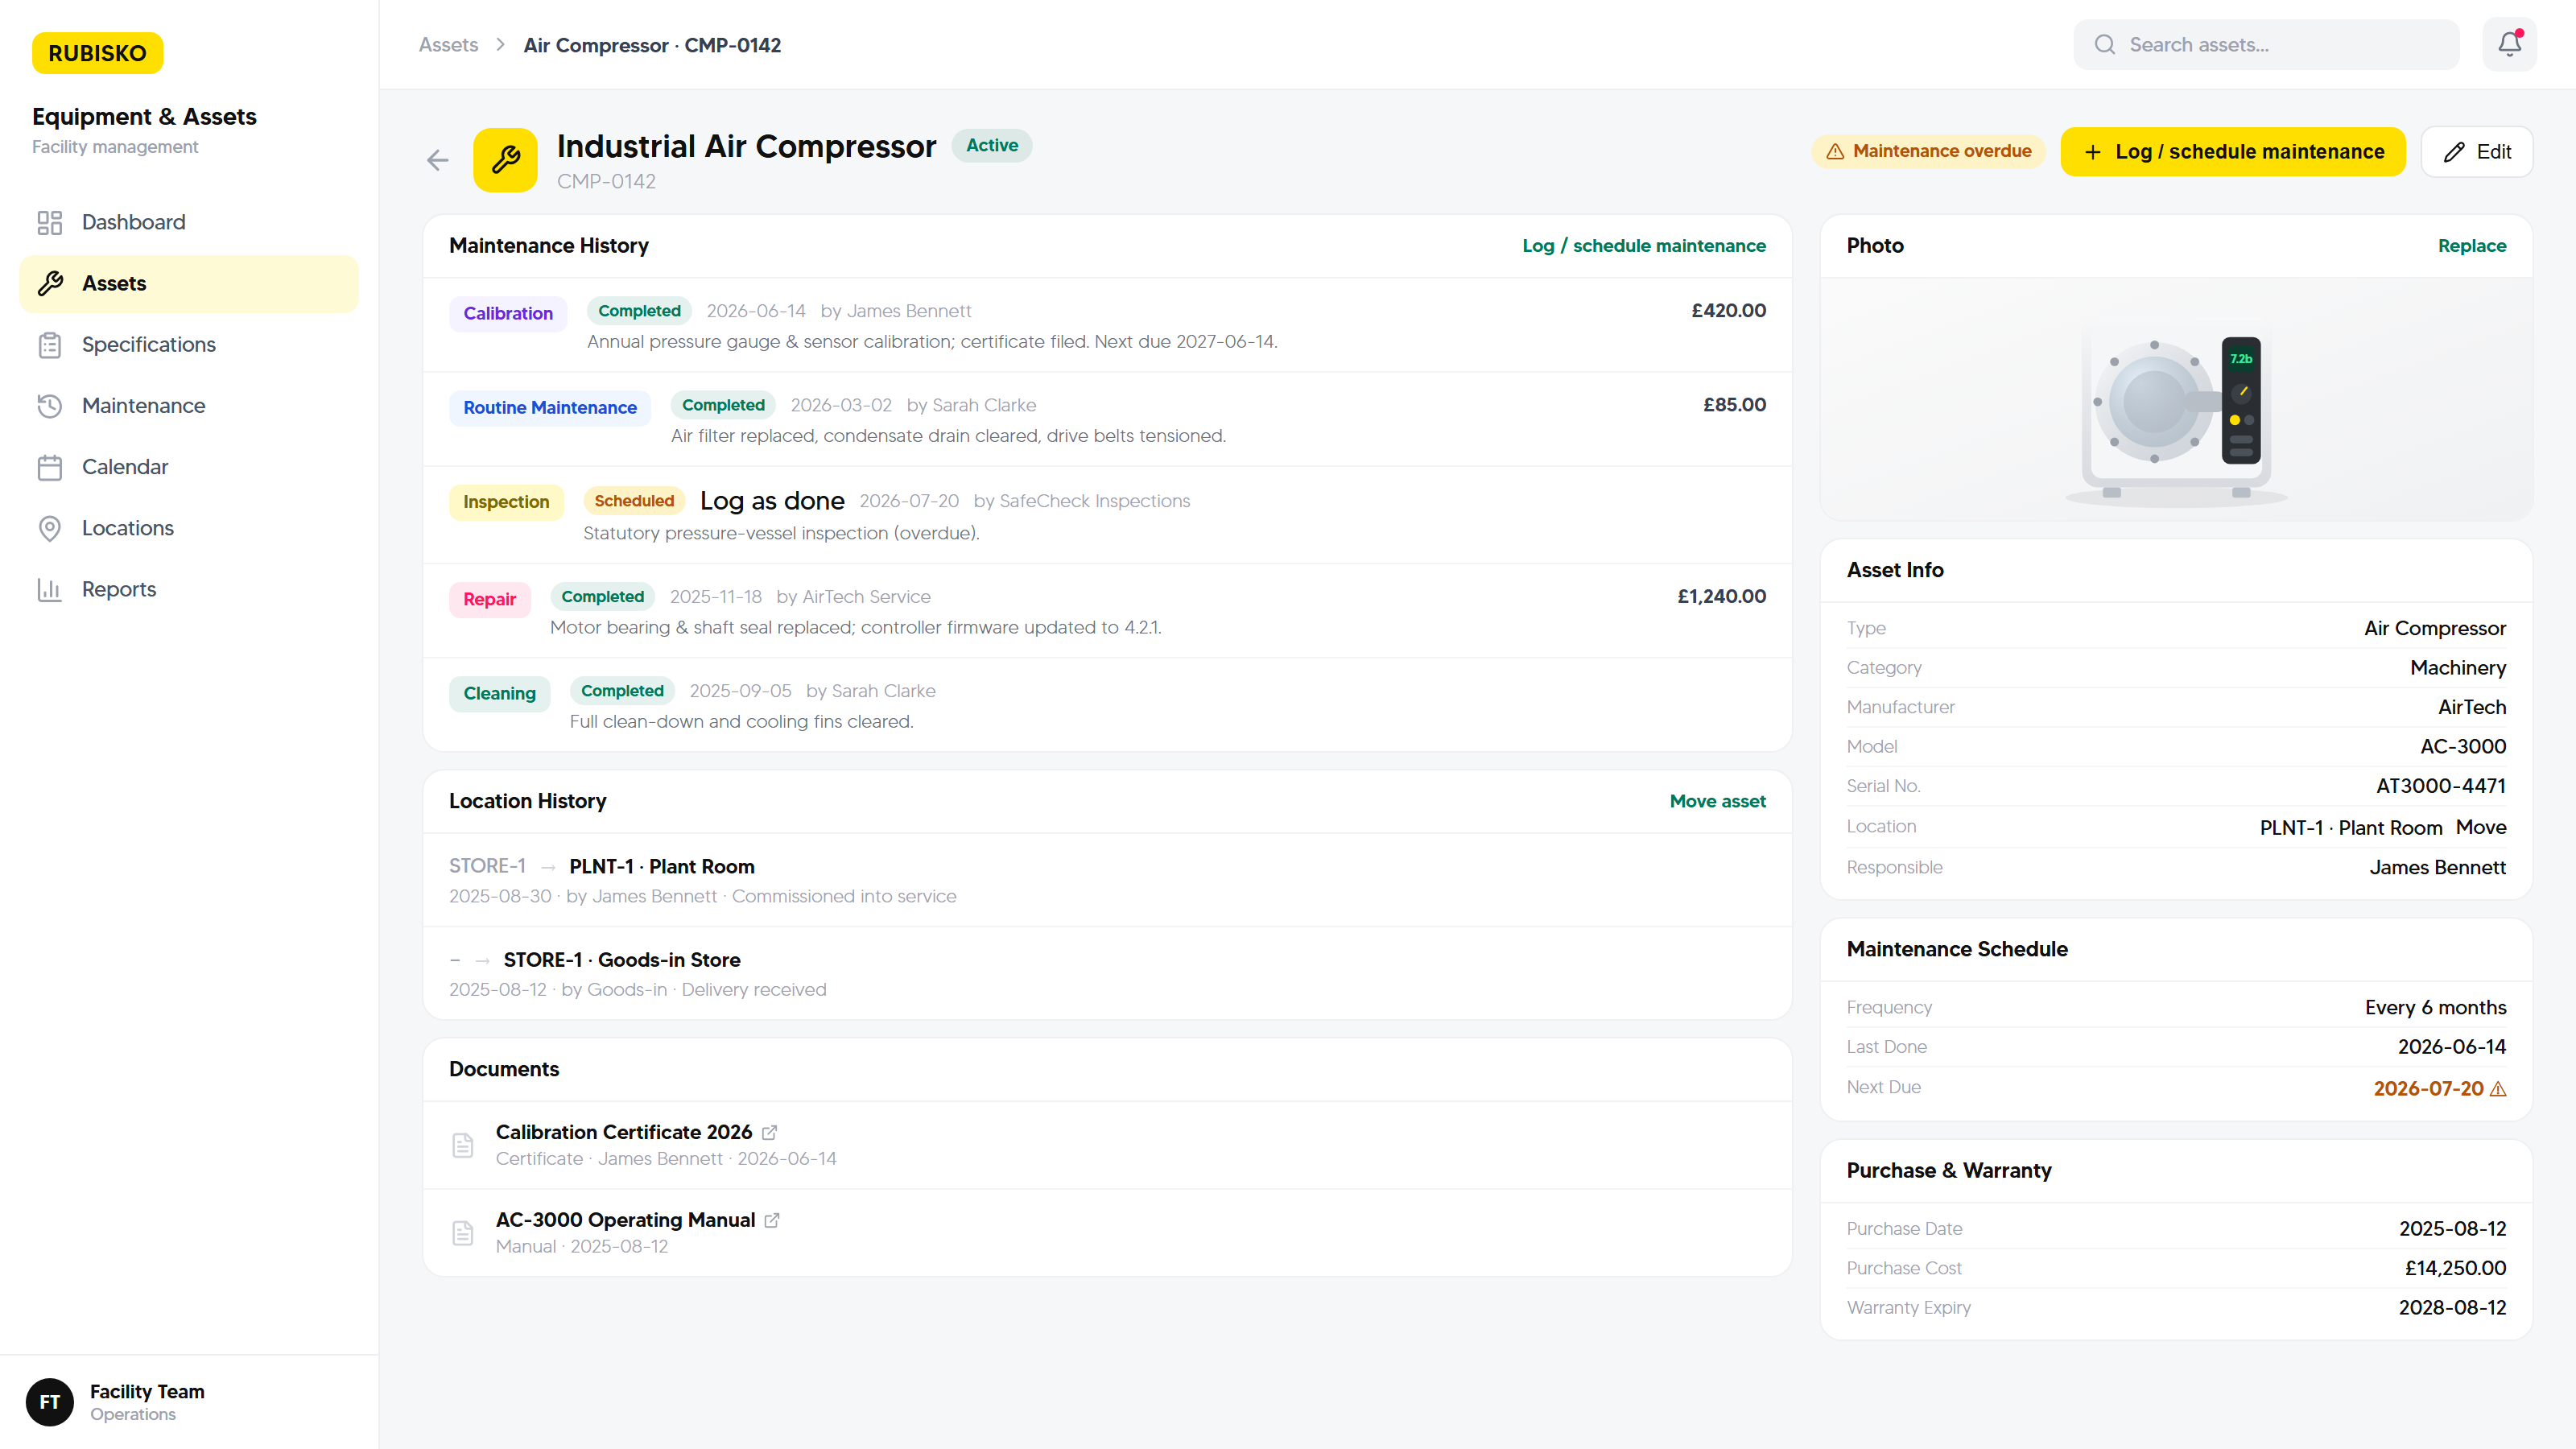Click Warranty Expiry value 2028-08-12
This screenshot has width=2576, height=1449.
(2452, 1308)
